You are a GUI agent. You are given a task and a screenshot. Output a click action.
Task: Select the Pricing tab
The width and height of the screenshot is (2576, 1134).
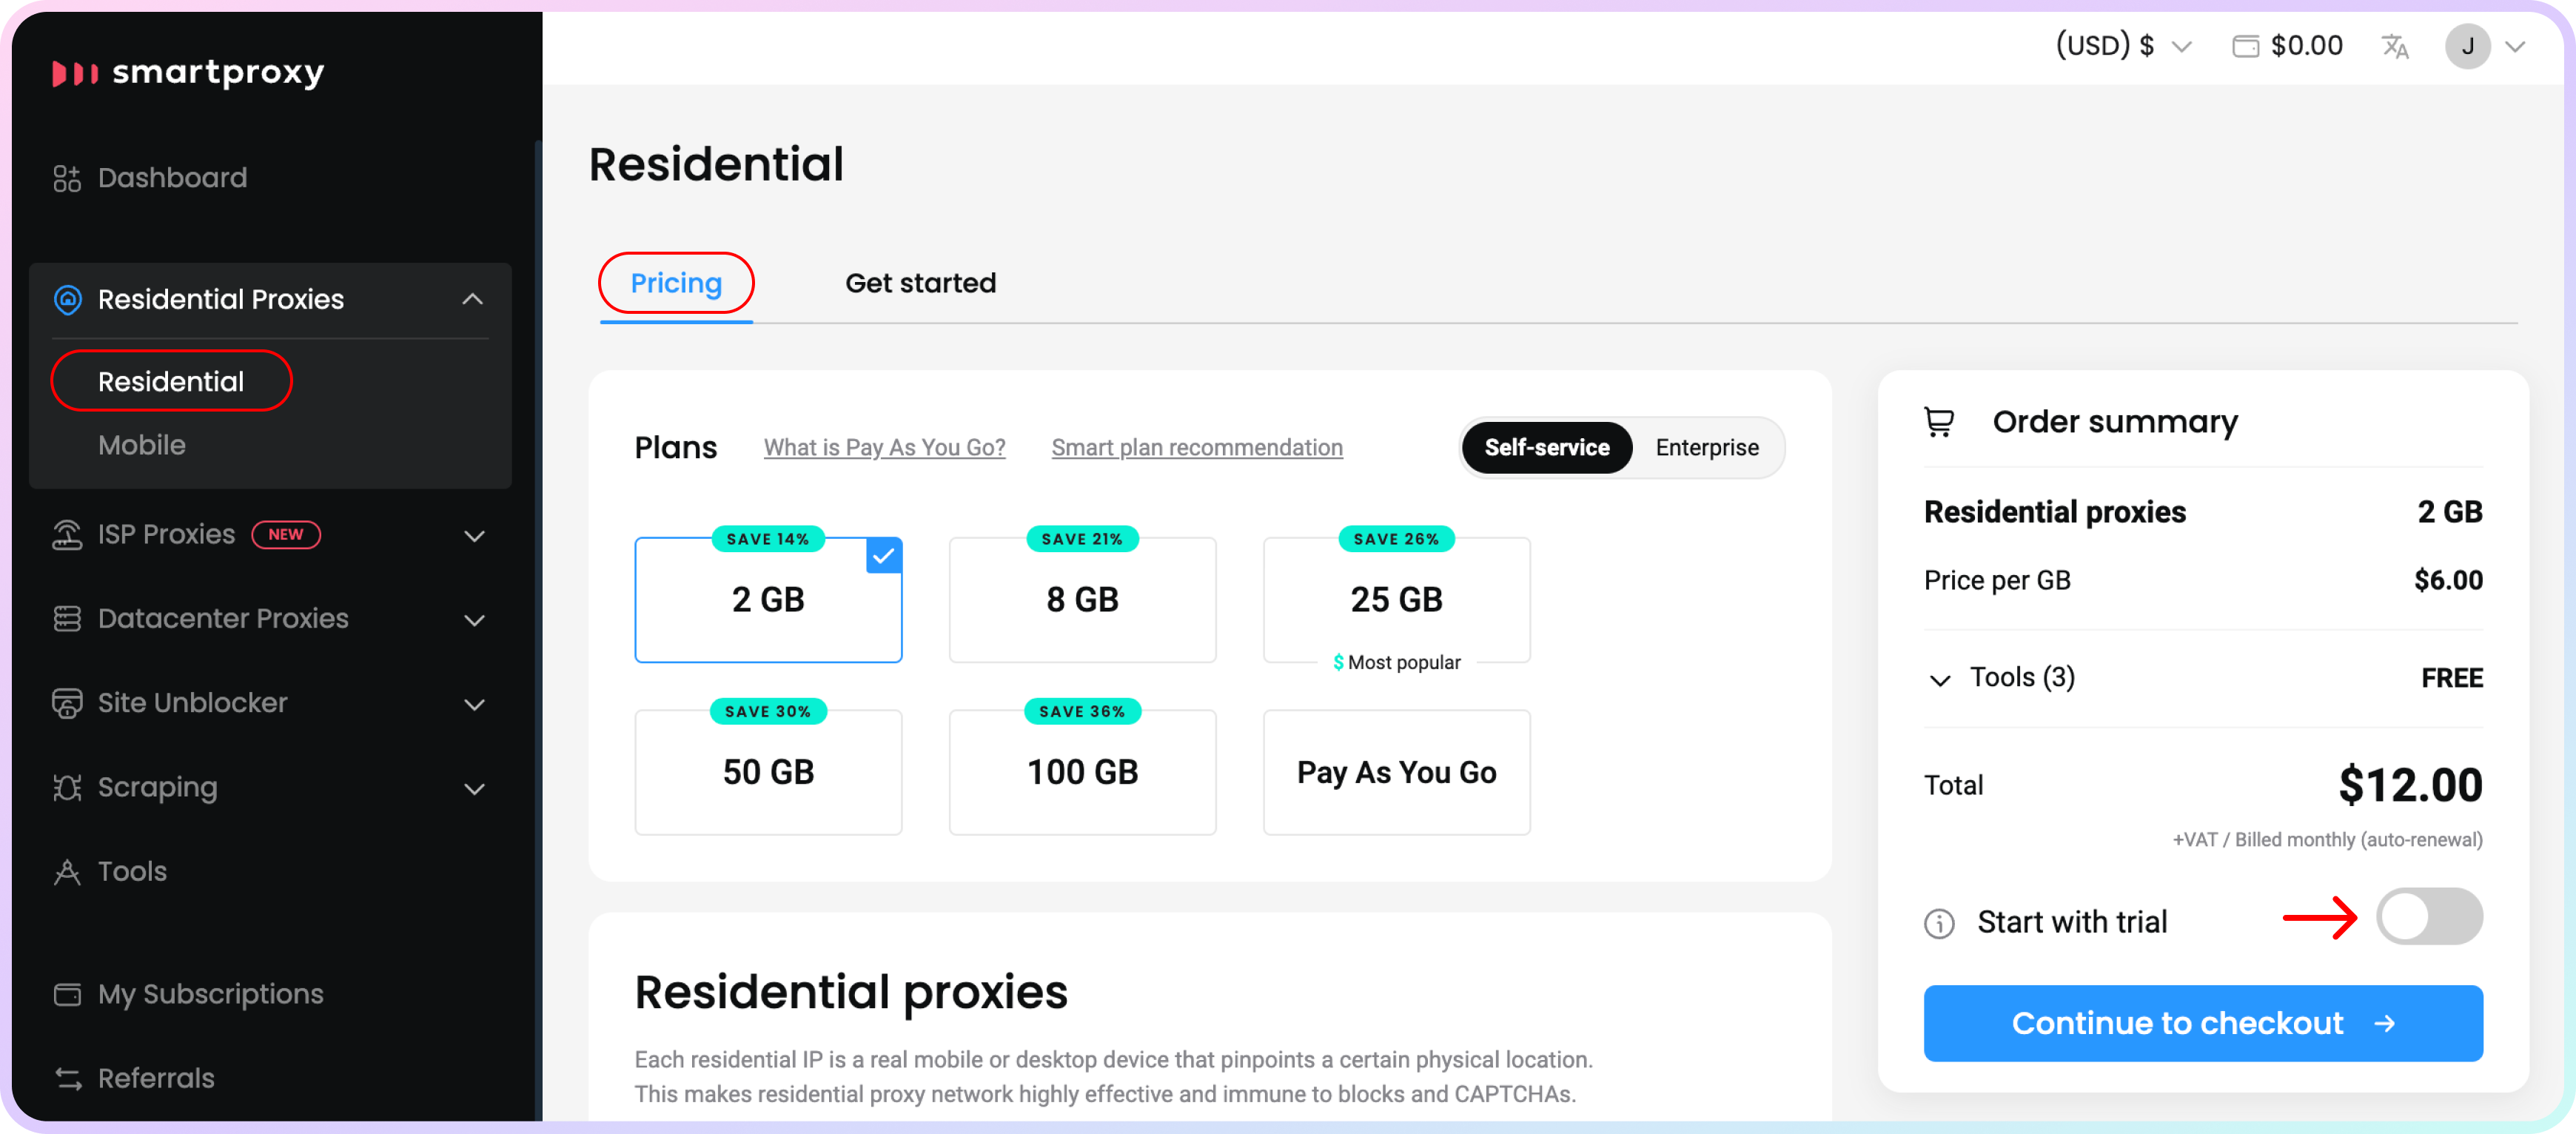click(x=675, y=281)
